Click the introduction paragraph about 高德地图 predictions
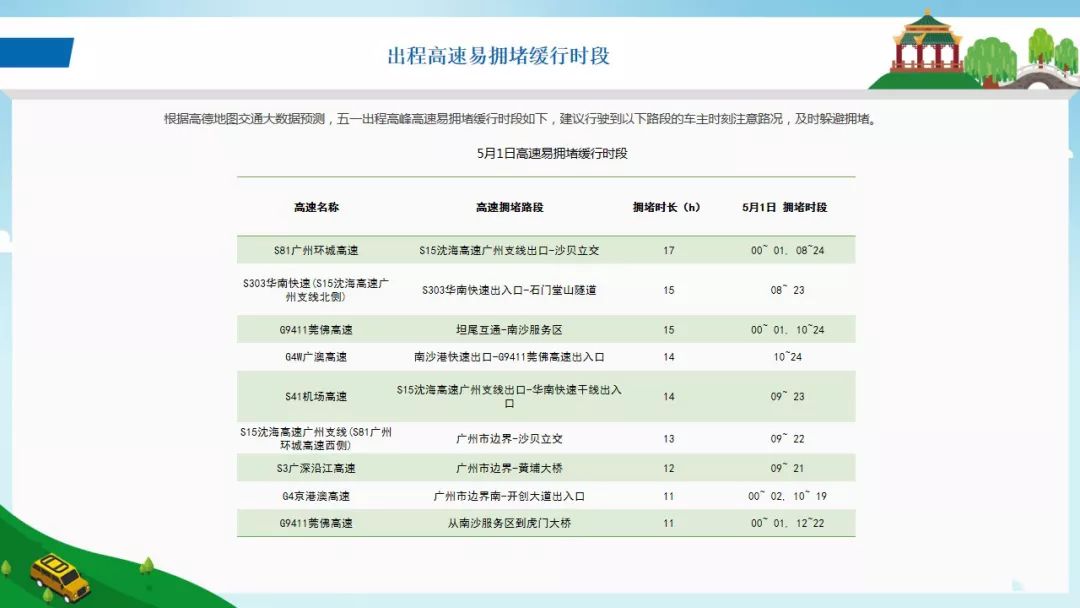 coord(540,117)
